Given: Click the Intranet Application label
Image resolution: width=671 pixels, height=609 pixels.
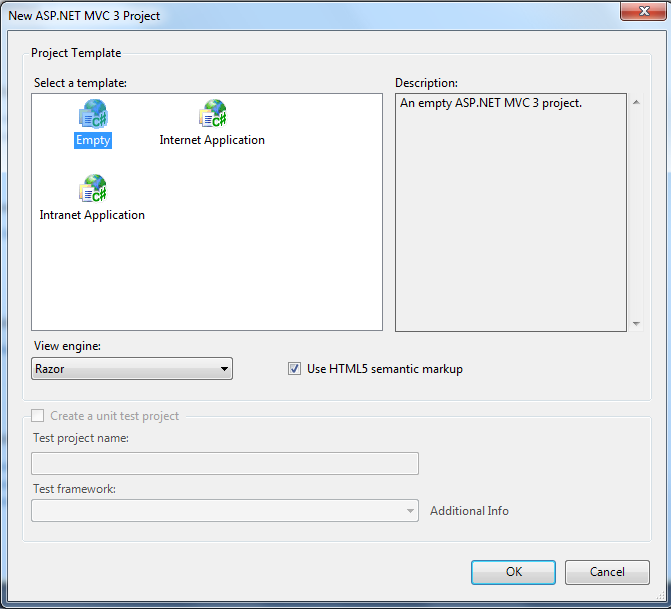Looking at the screenshot, I should click(x=92, y=215).
